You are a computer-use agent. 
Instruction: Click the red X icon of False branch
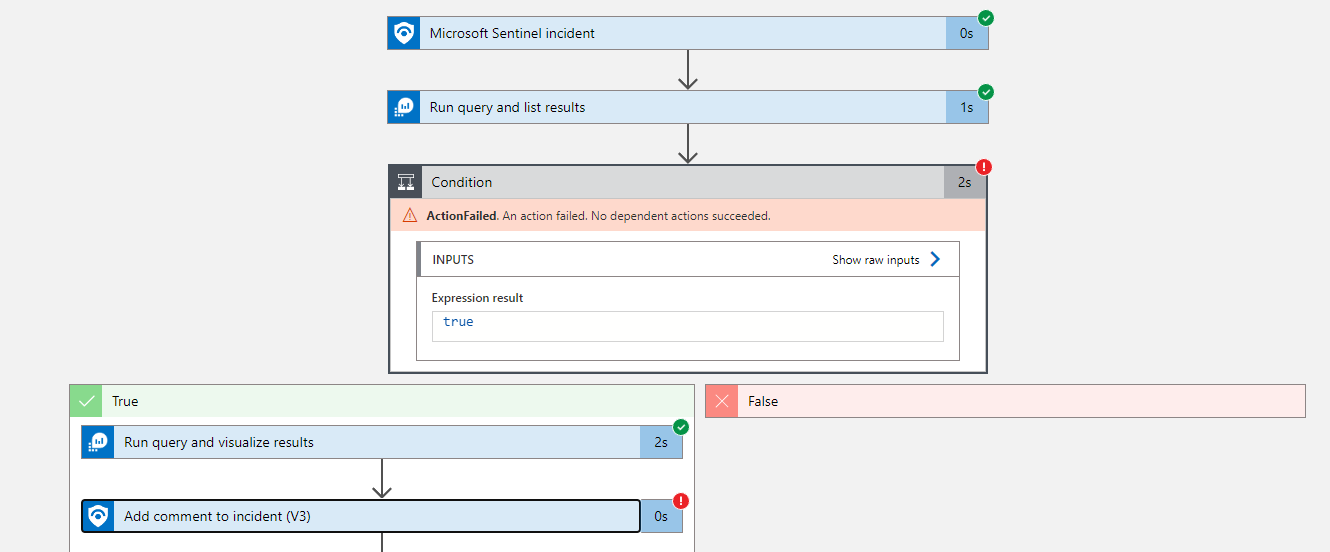(722, 401)
